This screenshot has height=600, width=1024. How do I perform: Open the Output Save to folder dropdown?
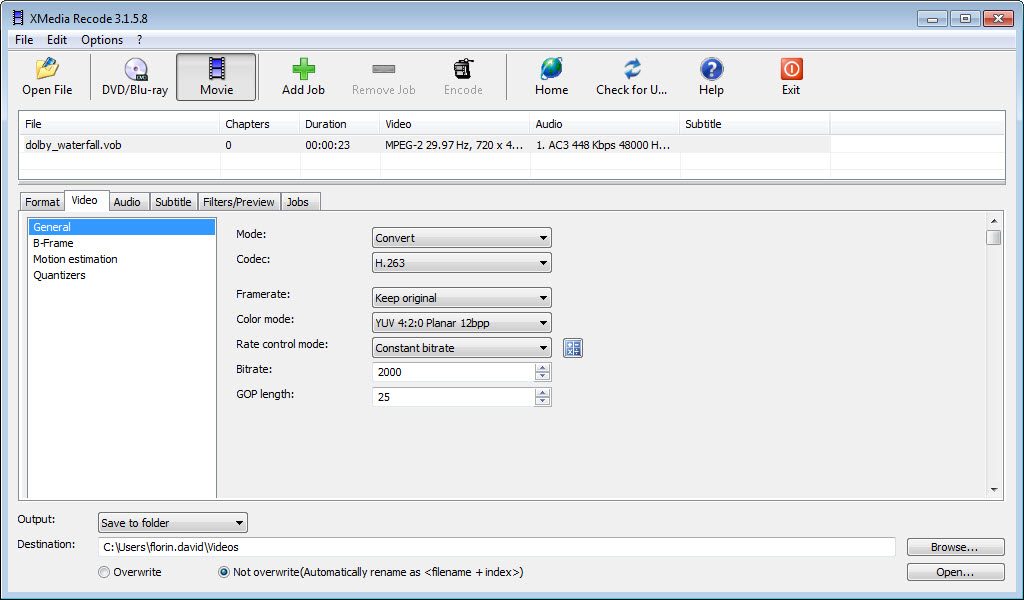tap(172, 522)
